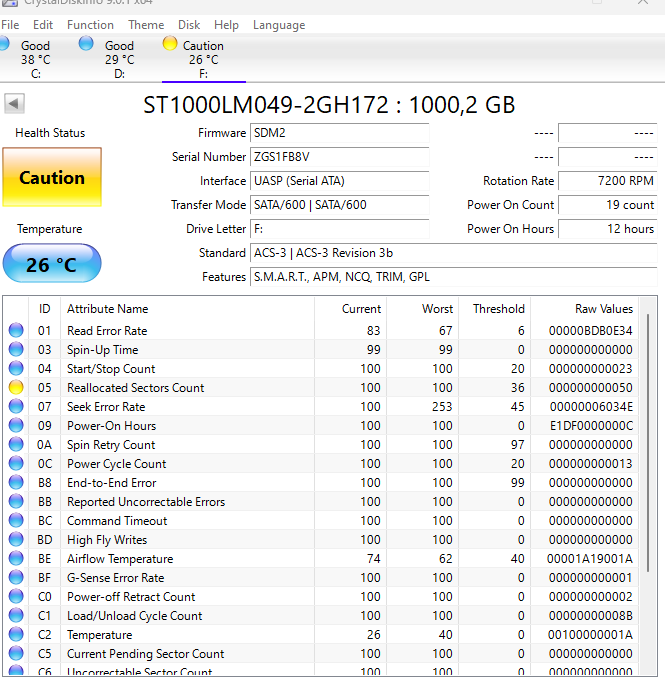Select the F: drive Caution 26 °C tab
Viewport: 665px width, 679px height.
tap(203, 59)
